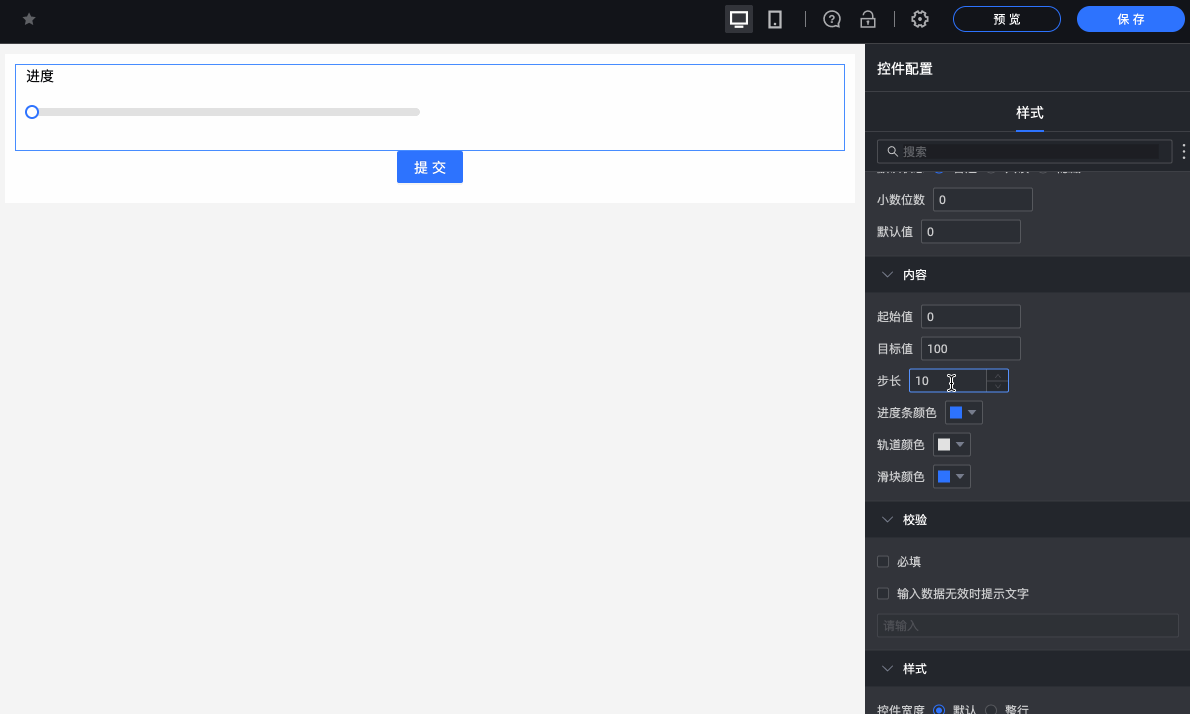1190x714 pixels.
Task: Enable the 必填 required checkbox
Action: 883,561
